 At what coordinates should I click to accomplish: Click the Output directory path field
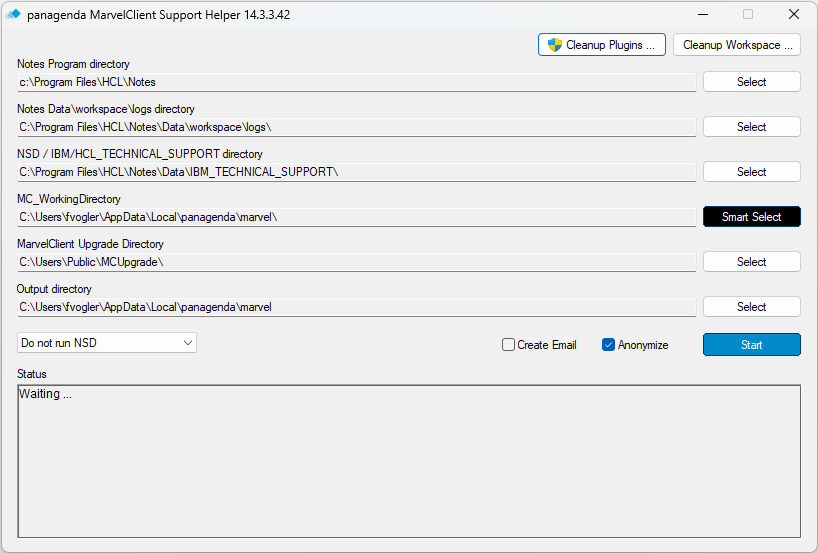point(357,307)
